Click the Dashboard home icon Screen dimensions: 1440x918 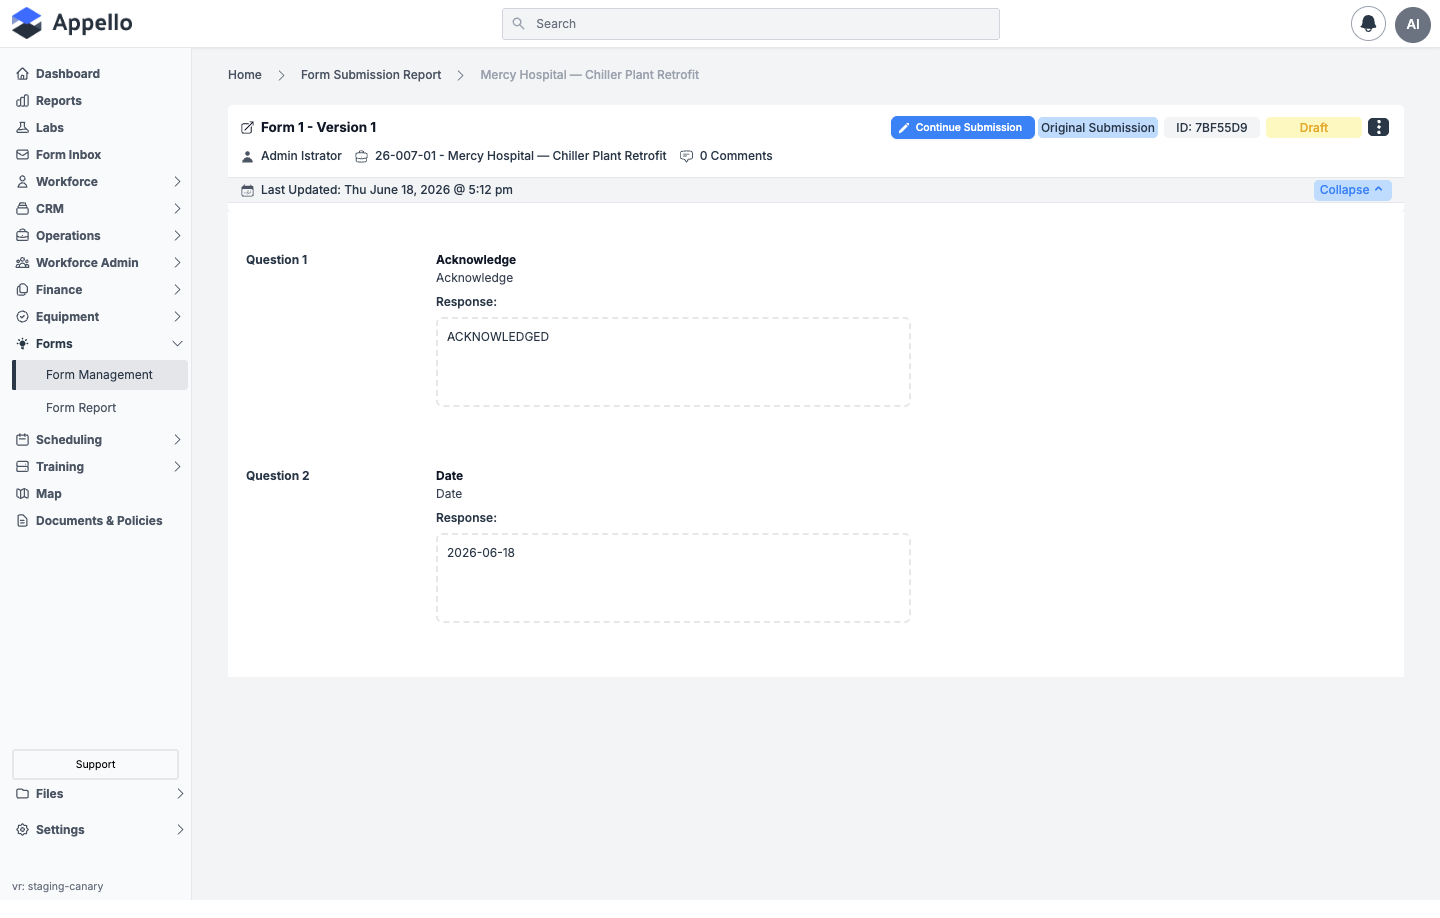(x=22, y=74)
